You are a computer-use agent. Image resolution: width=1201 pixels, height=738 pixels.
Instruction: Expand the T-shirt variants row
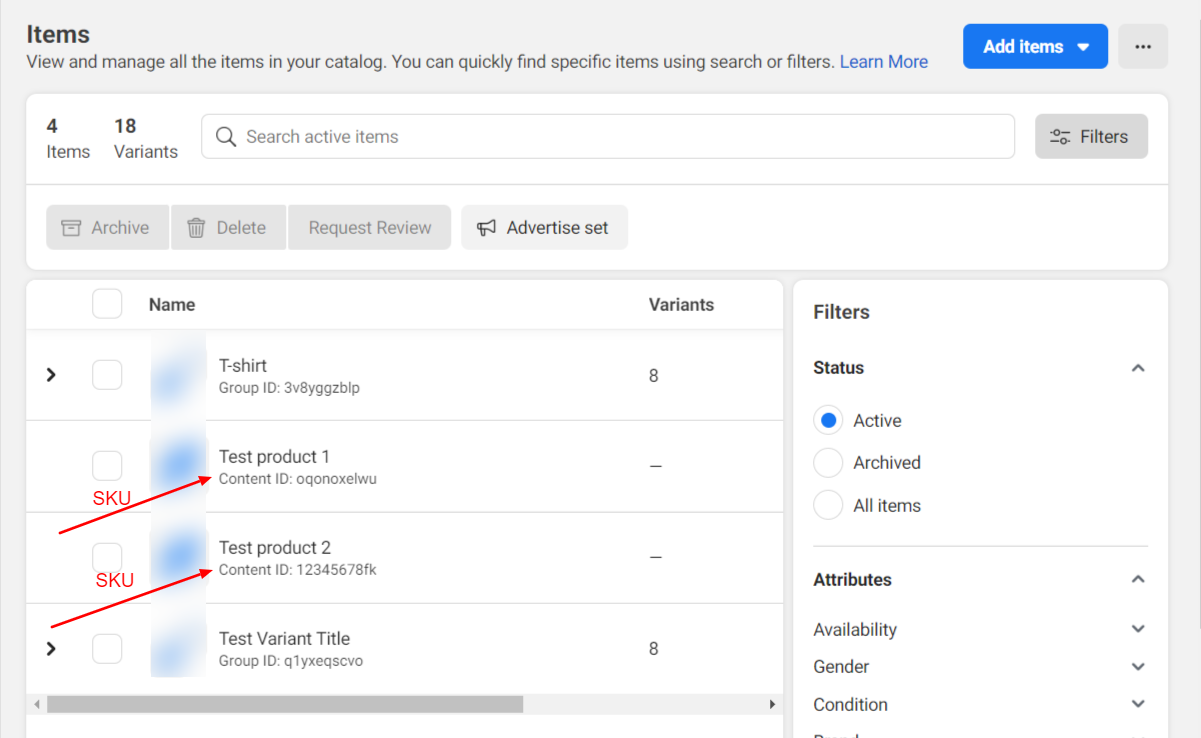tap(51, 375)
